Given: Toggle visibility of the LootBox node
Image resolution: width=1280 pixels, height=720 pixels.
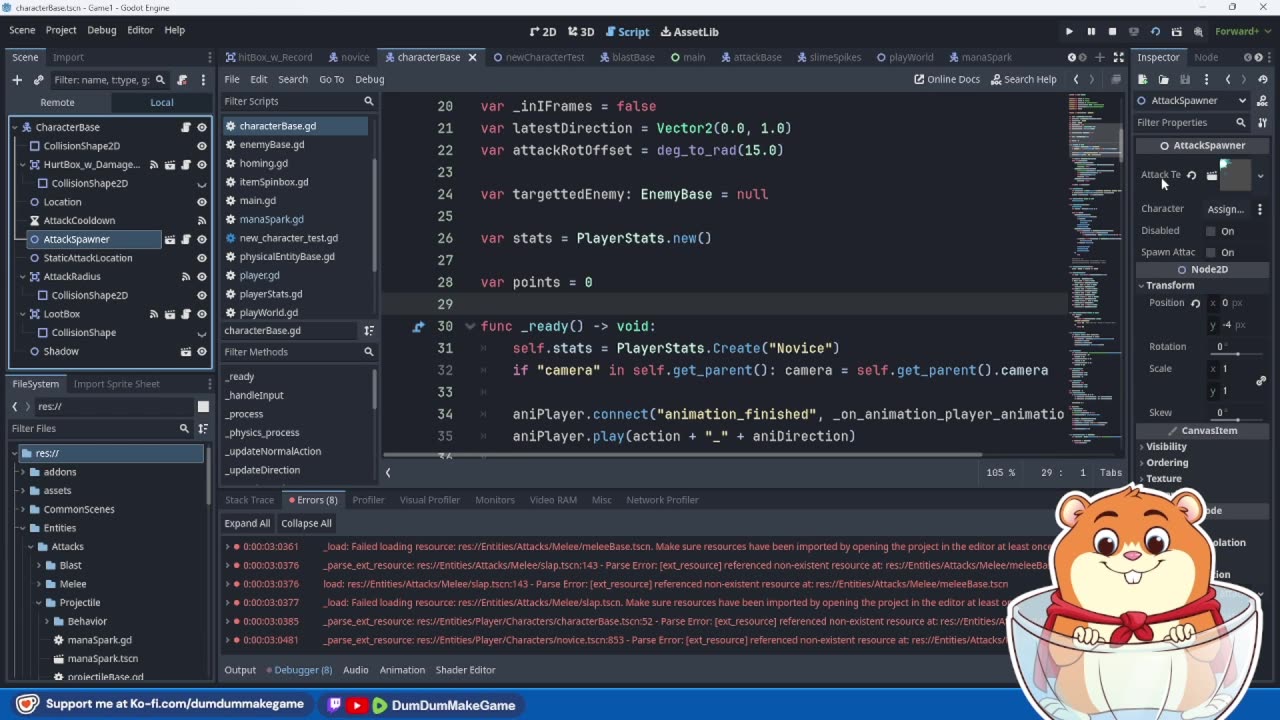Looking at the screenshot, I should pos(202,314).
